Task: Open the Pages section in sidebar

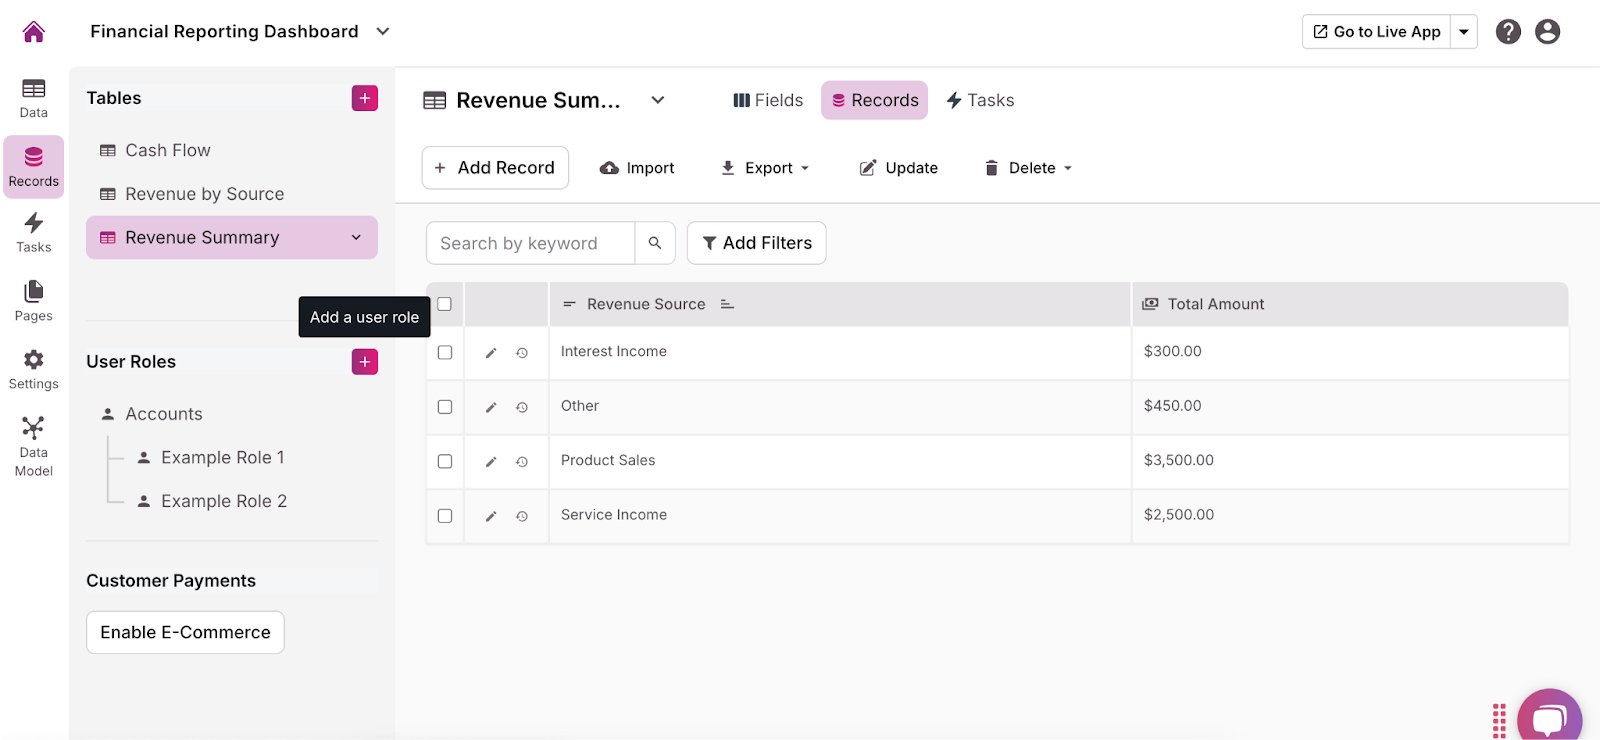Action: pos(33,300)
